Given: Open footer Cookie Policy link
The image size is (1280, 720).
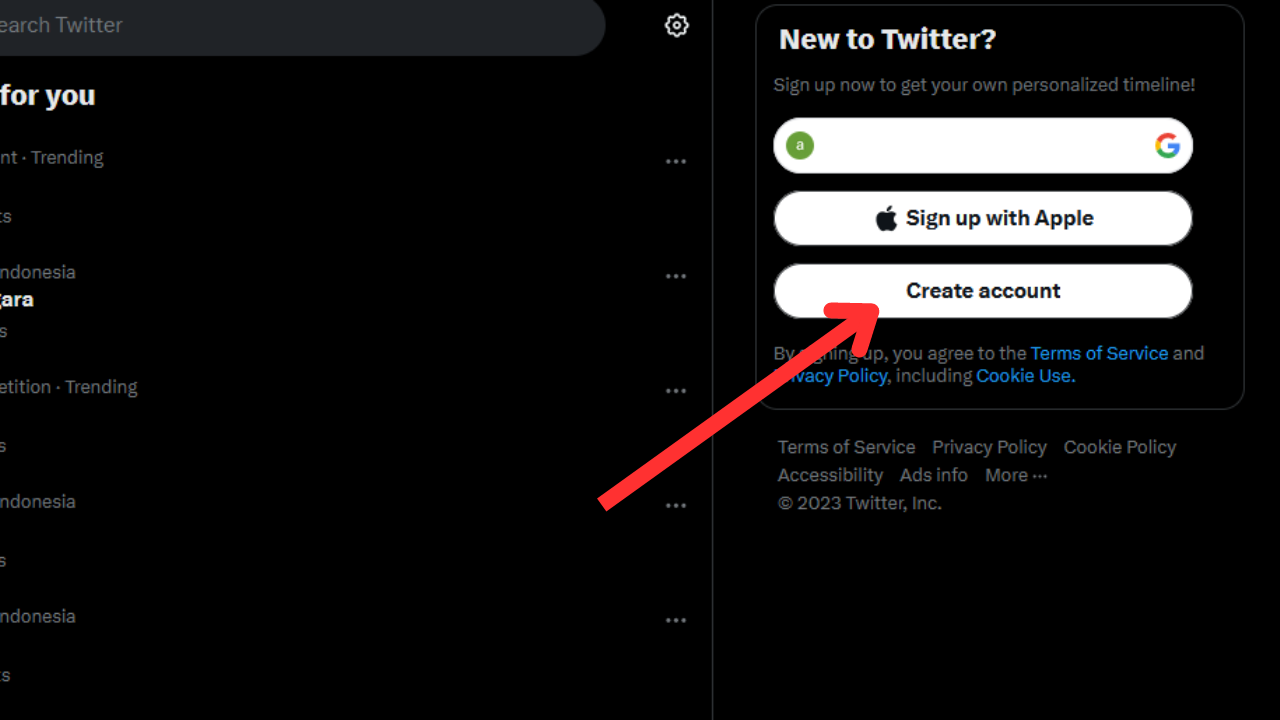Looking at the screenshot, I should (1120, 447).
